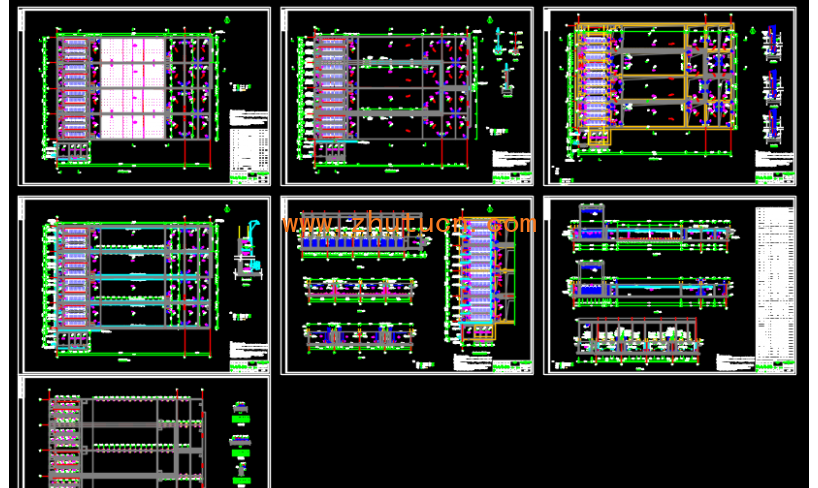Click the legend table on the top-left sheet
818x488 pixels.
point(248,148)
